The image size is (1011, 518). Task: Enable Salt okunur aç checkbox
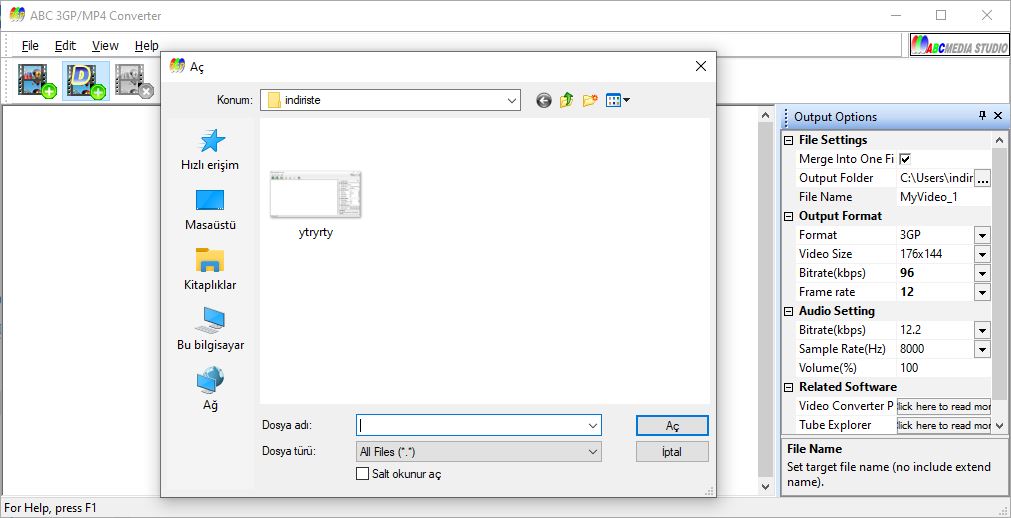pyautogui.click(x=362, y=474)
